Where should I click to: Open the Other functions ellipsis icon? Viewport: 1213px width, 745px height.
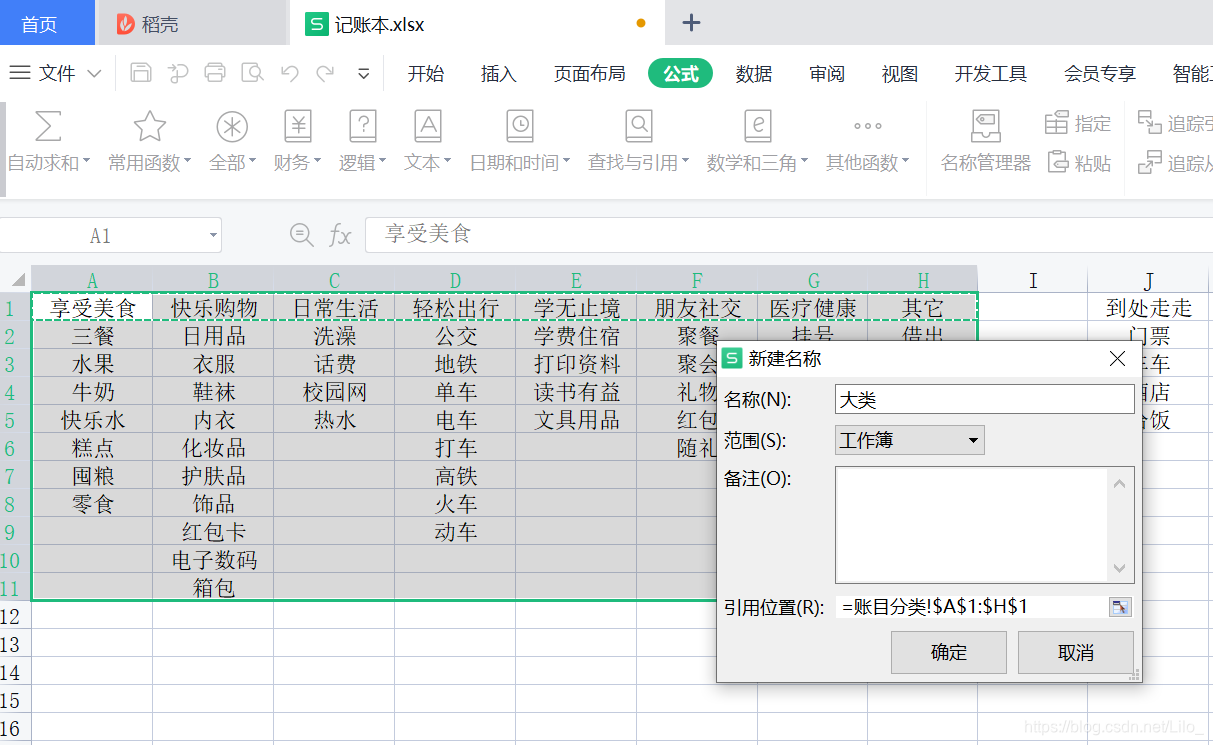[867, 126]
